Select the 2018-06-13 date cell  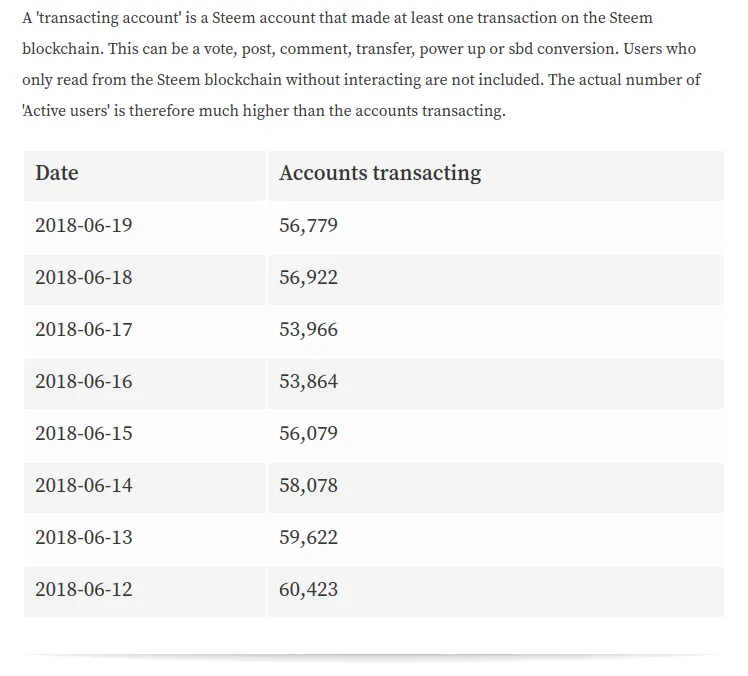[145, 540]
